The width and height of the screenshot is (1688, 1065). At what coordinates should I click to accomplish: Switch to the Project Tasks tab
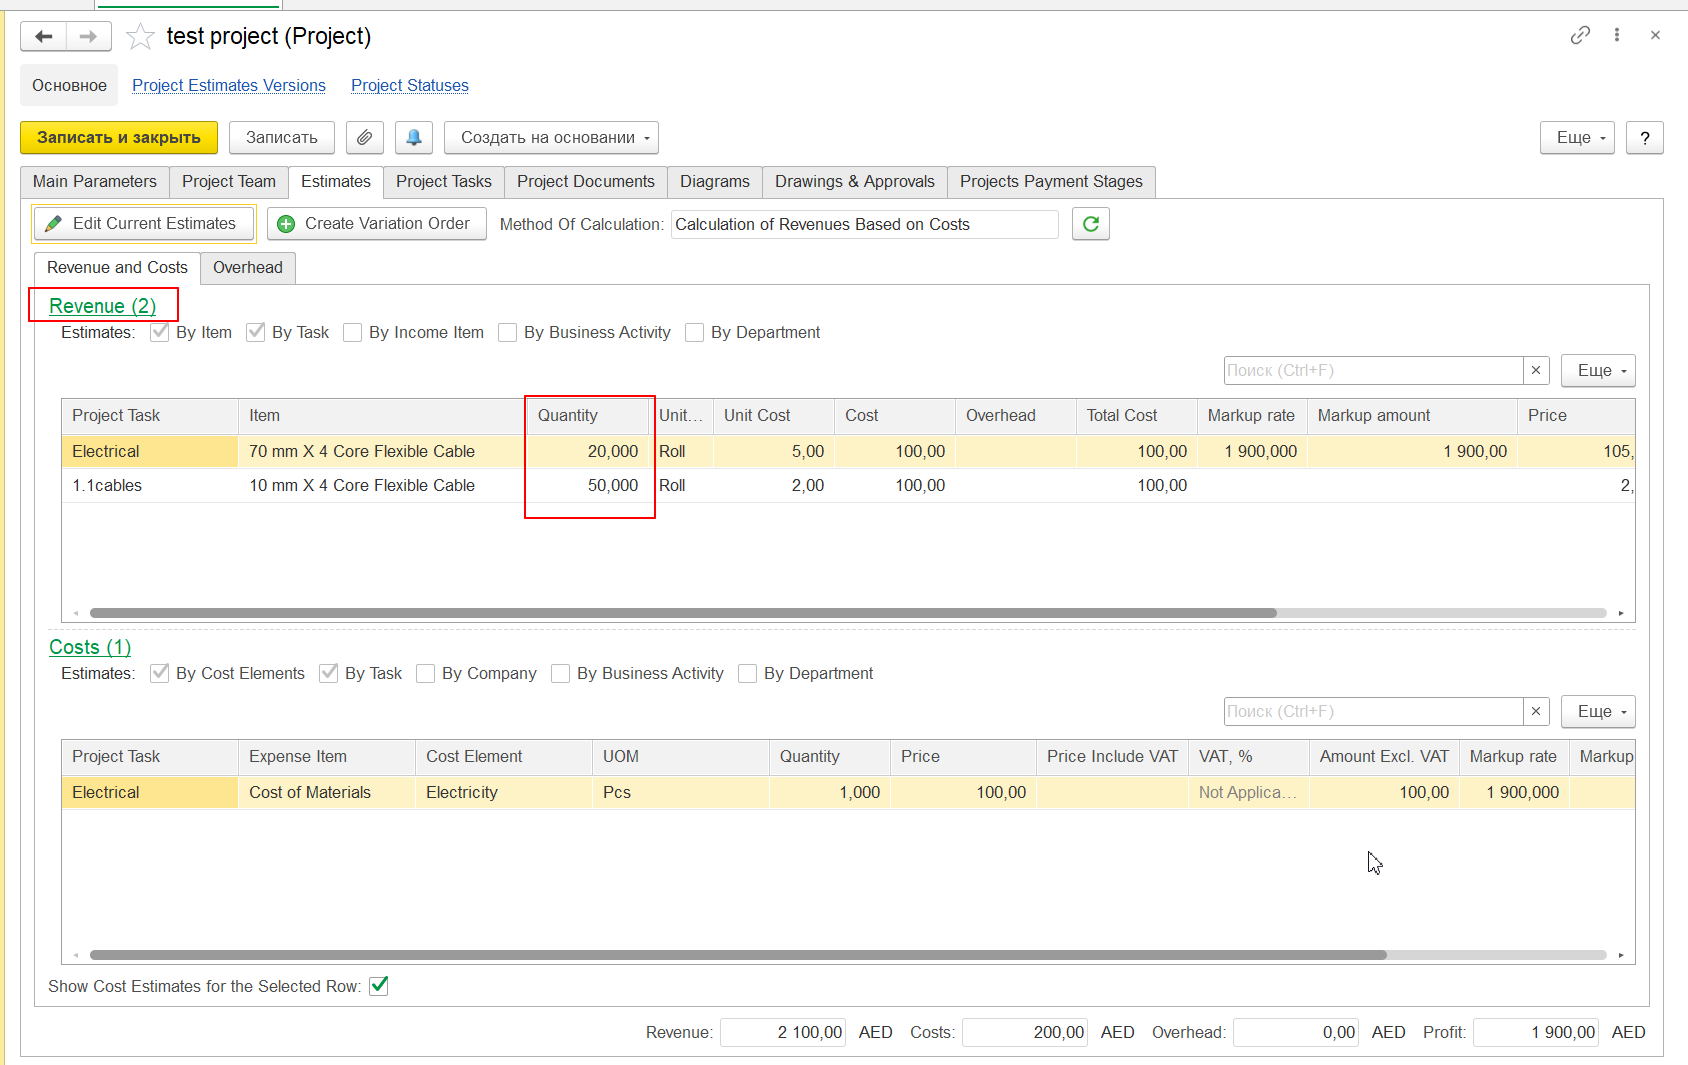(443, 182)
